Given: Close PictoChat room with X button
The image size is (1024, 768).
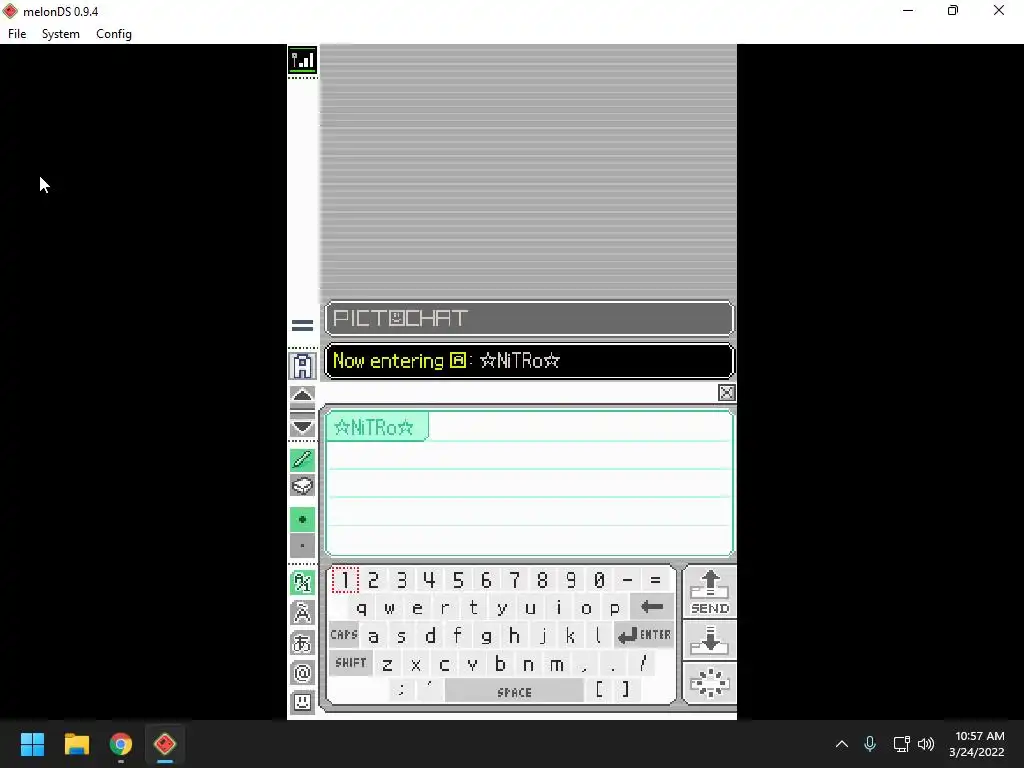Looking at the screenshot, I should (726, 392).
